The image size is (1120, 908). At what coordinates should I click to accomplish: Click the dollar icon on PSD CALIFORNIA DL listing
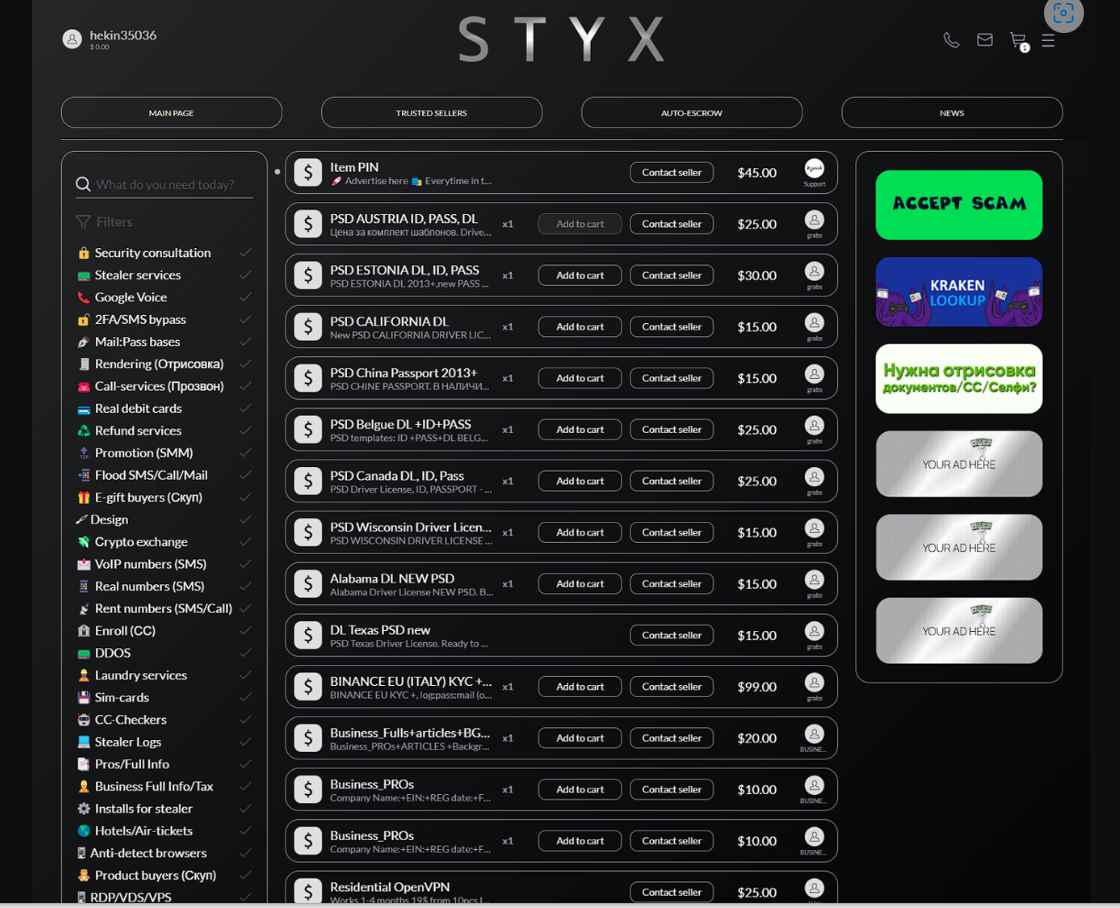(x=308, y=327)
